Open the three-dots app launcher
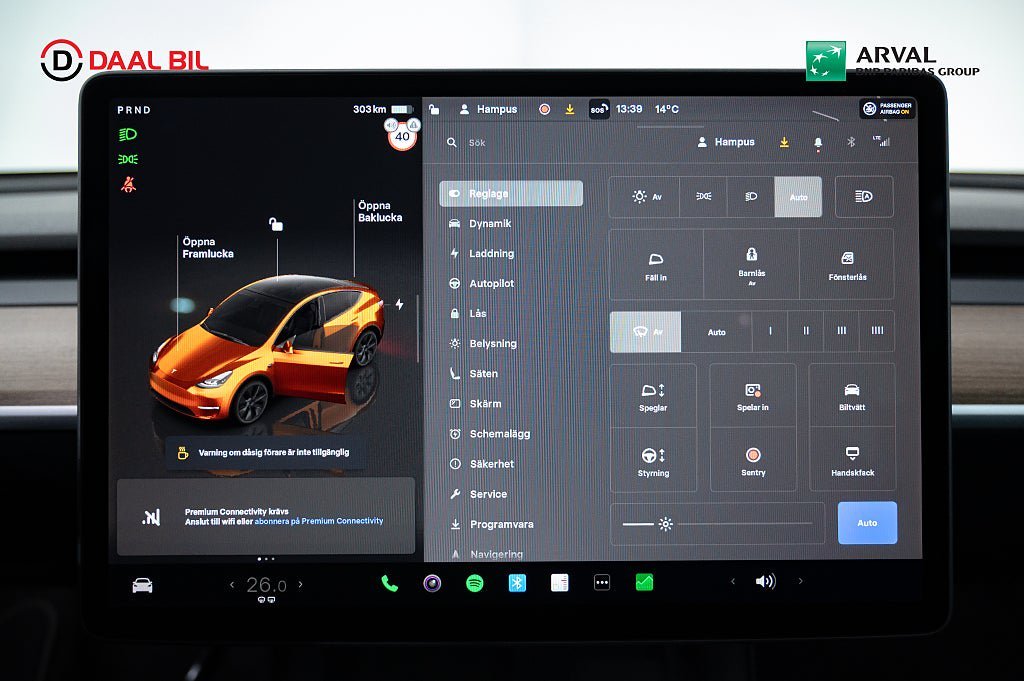1024x681 pixels. [x=602, y=583]
